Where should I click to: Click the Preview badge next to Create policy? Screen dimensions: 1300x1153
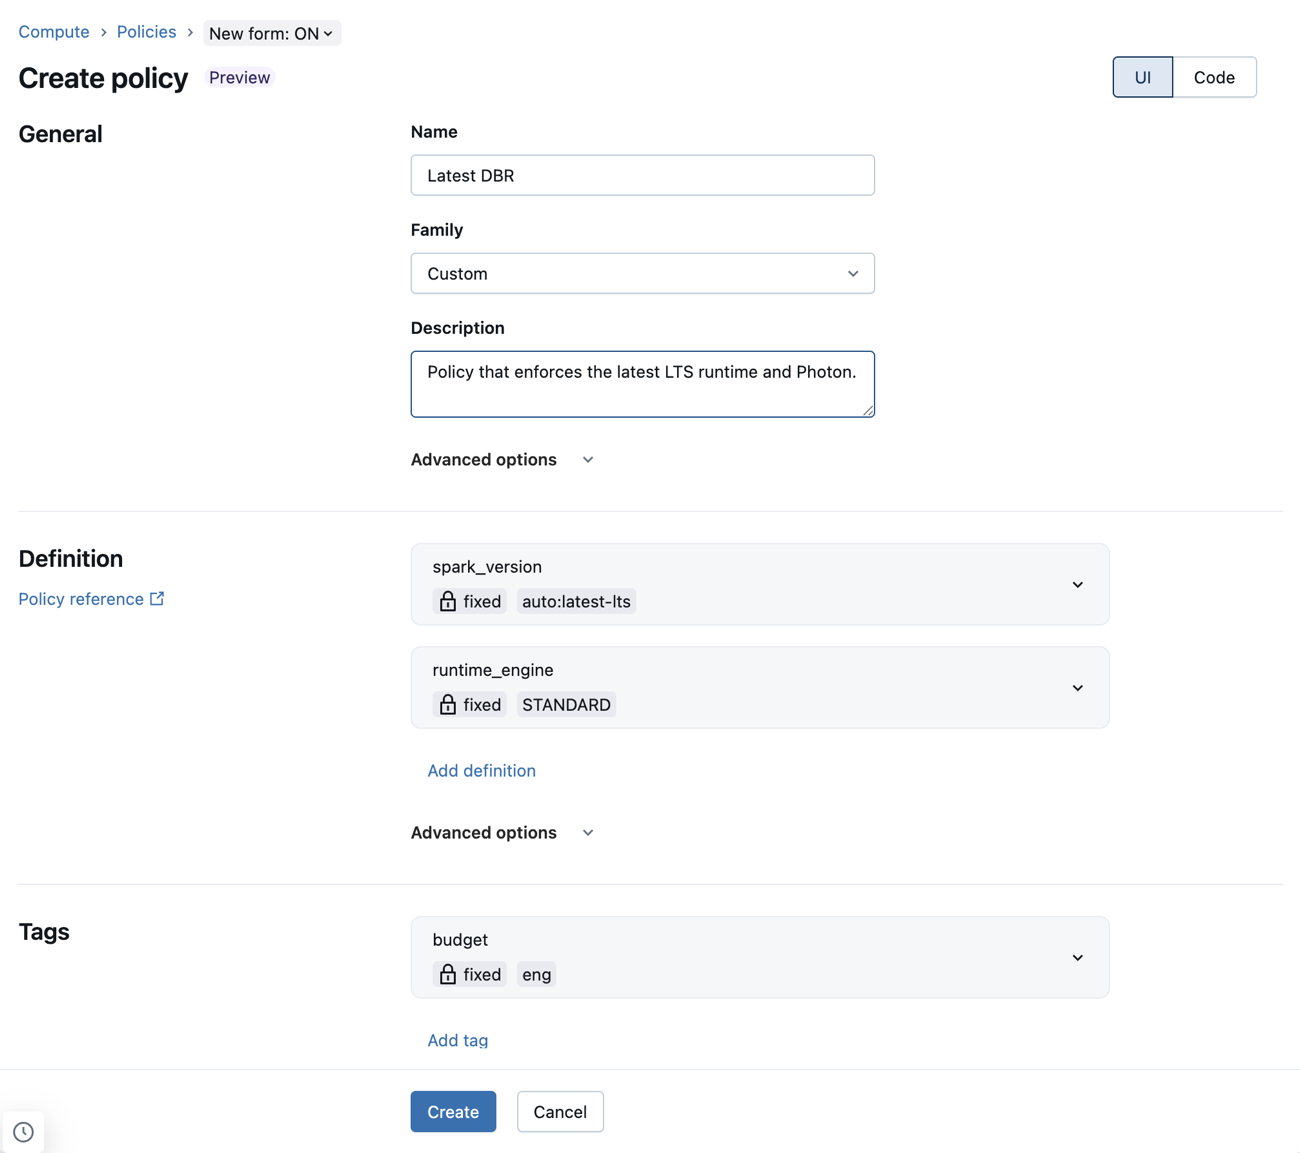coord(238,77)
